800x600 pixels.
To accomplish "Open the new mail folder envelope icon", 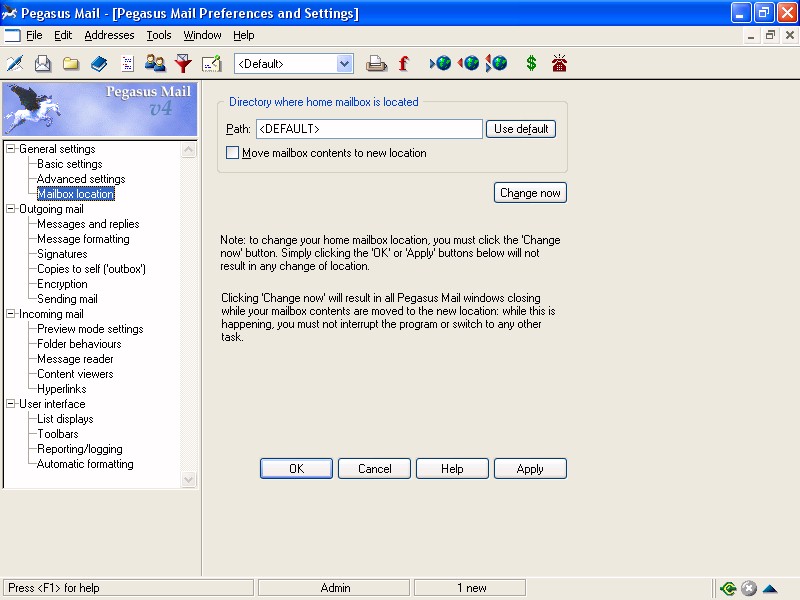I will coord(43,63).
